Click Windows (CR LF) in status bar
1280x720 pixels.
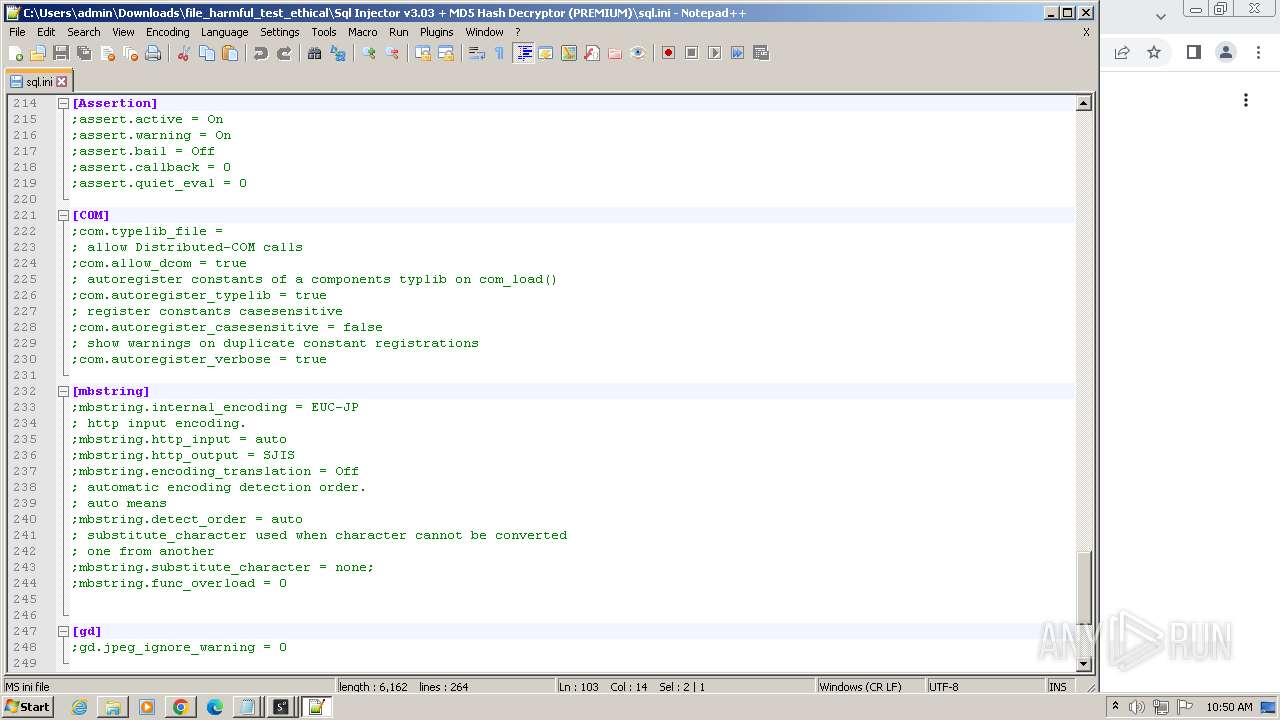click(860, 687)
